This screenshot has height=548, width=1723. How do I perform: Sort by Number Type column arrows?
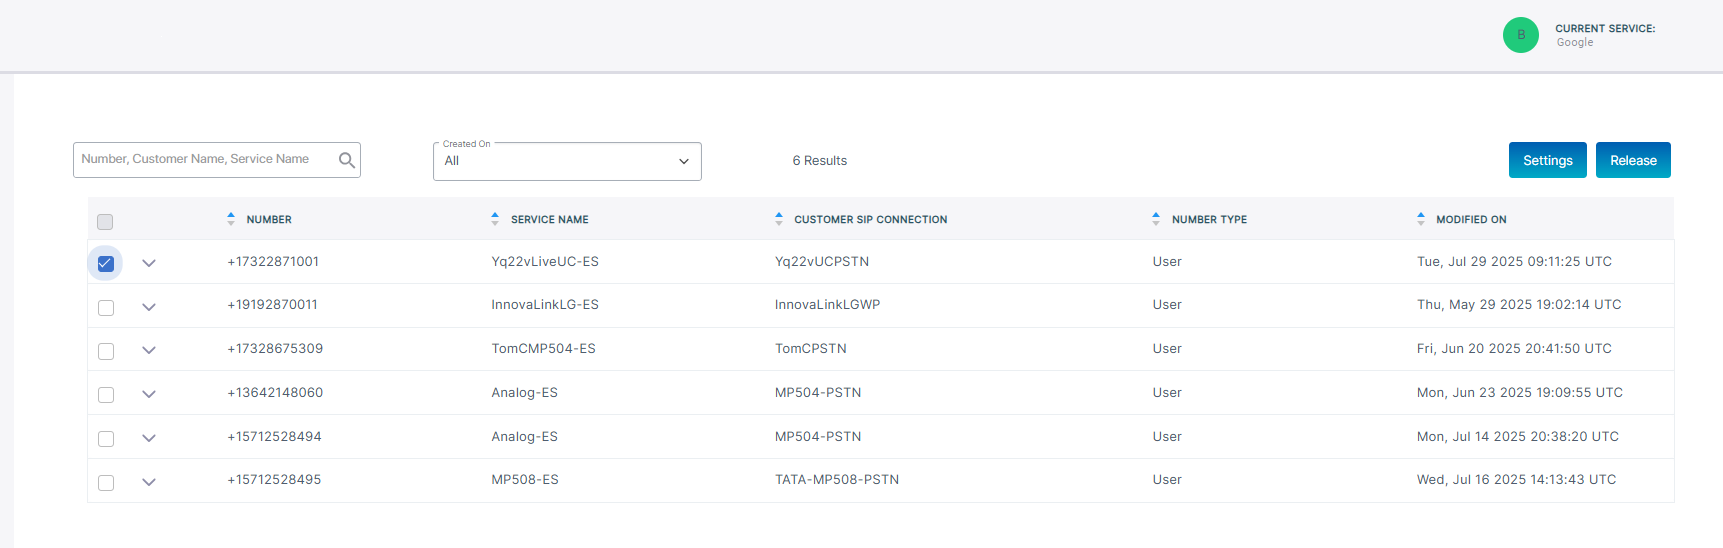(1156, 219)
